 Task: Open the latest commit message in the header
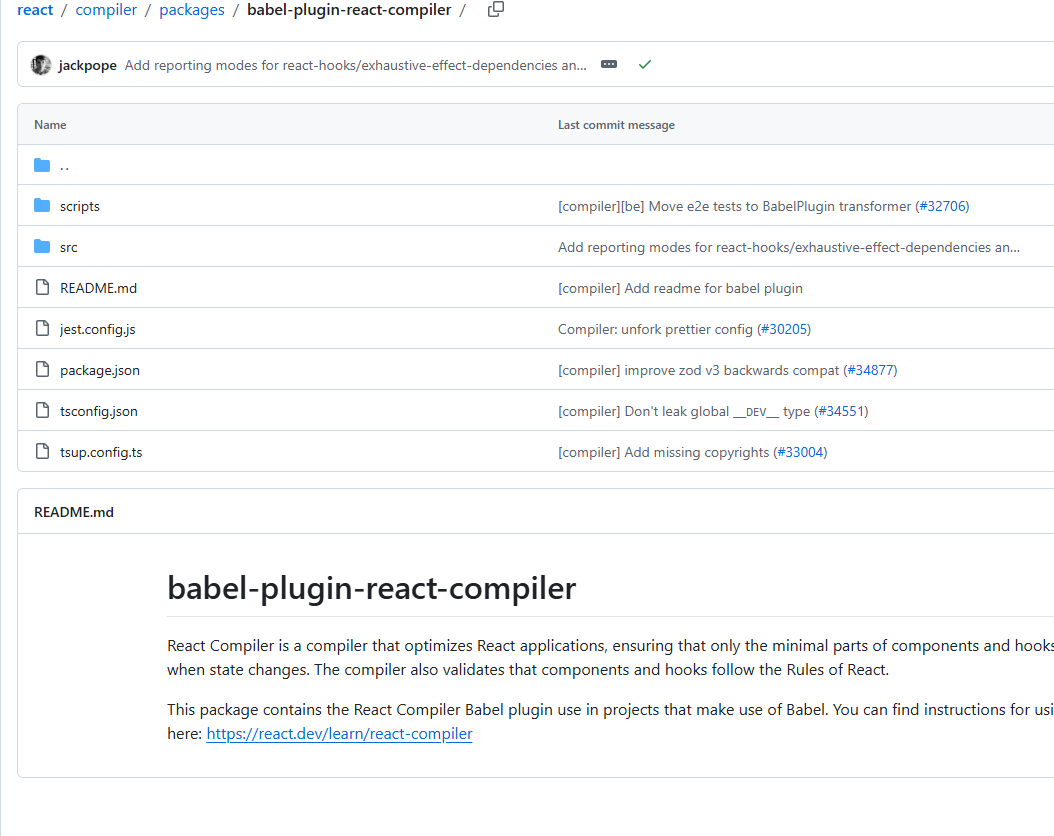click(356, 65)
